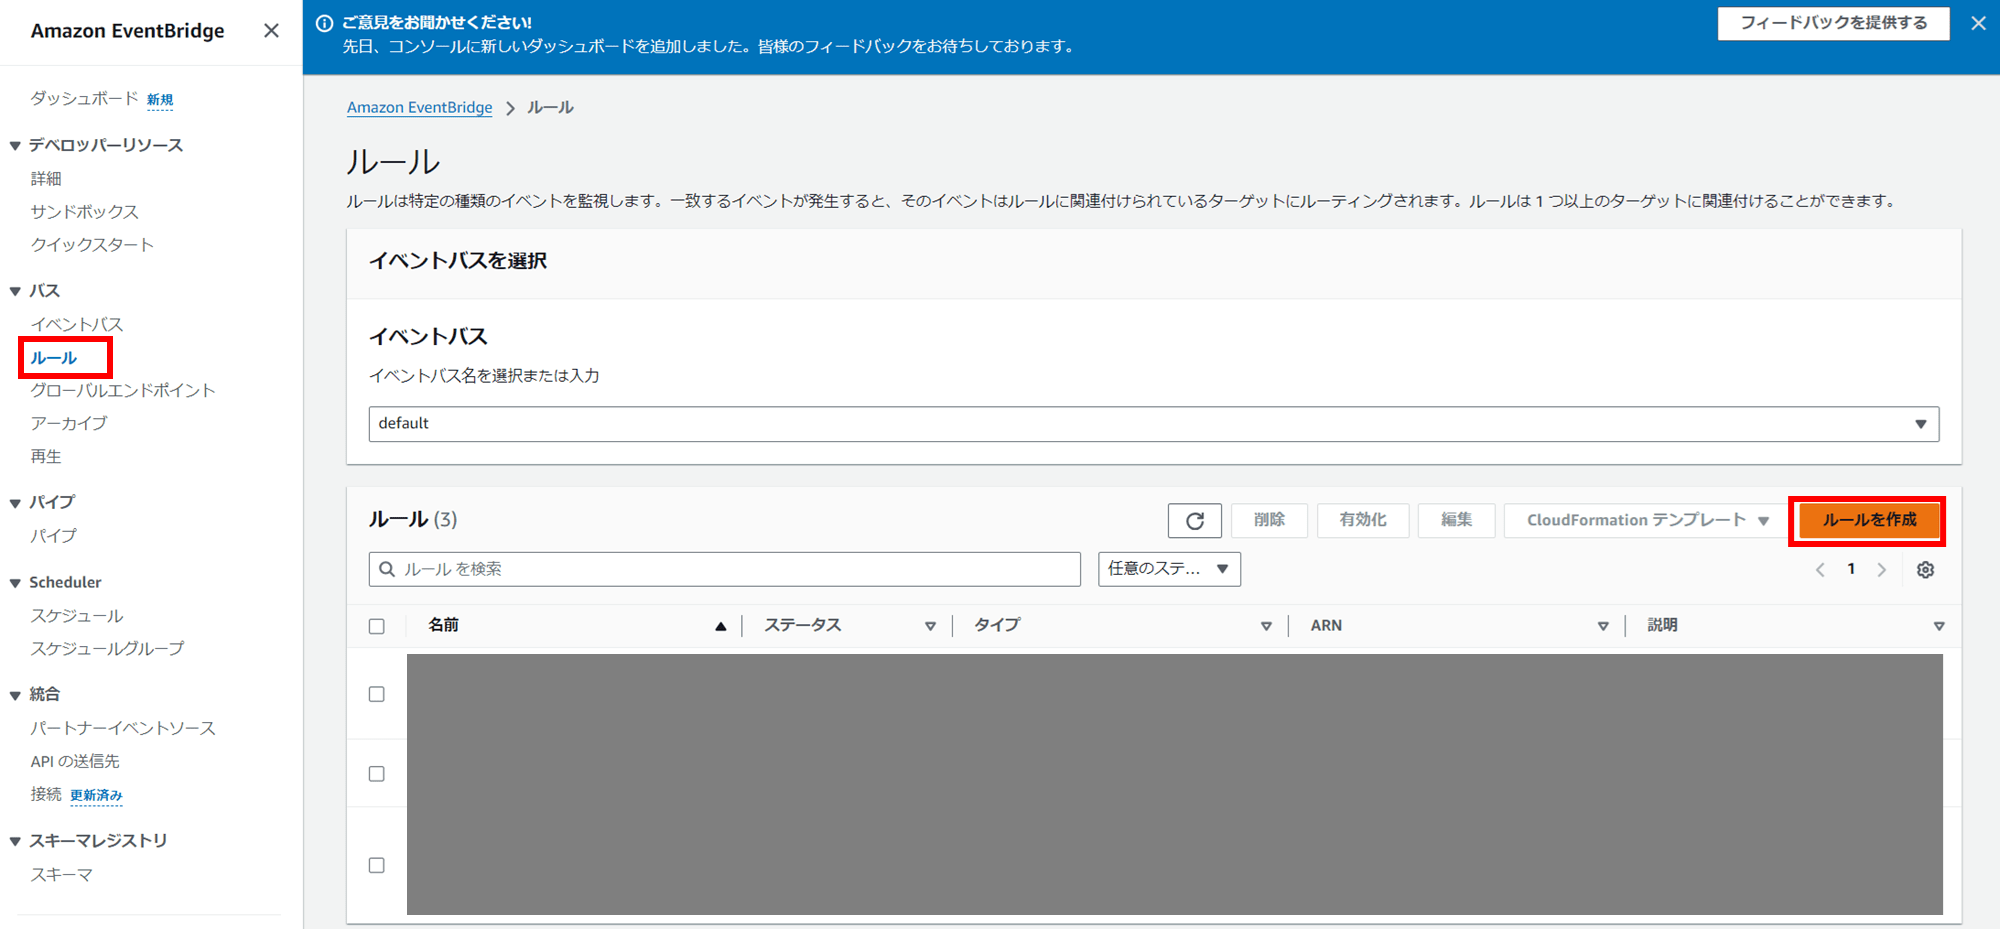Collapse the 統合 navigation section
This screenshot has height=929, width=2000.
tap(15, 695)
